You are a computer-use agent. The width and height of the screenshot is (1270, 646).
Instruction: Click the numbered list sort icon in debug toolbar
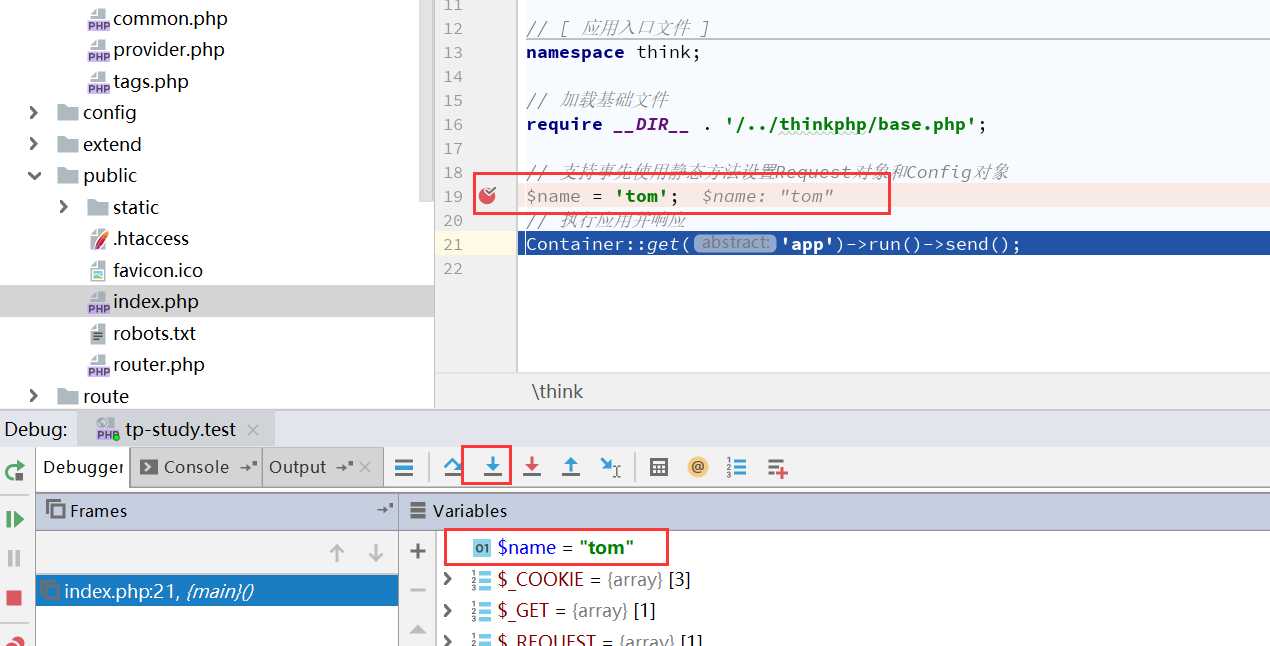coord(737,467)
